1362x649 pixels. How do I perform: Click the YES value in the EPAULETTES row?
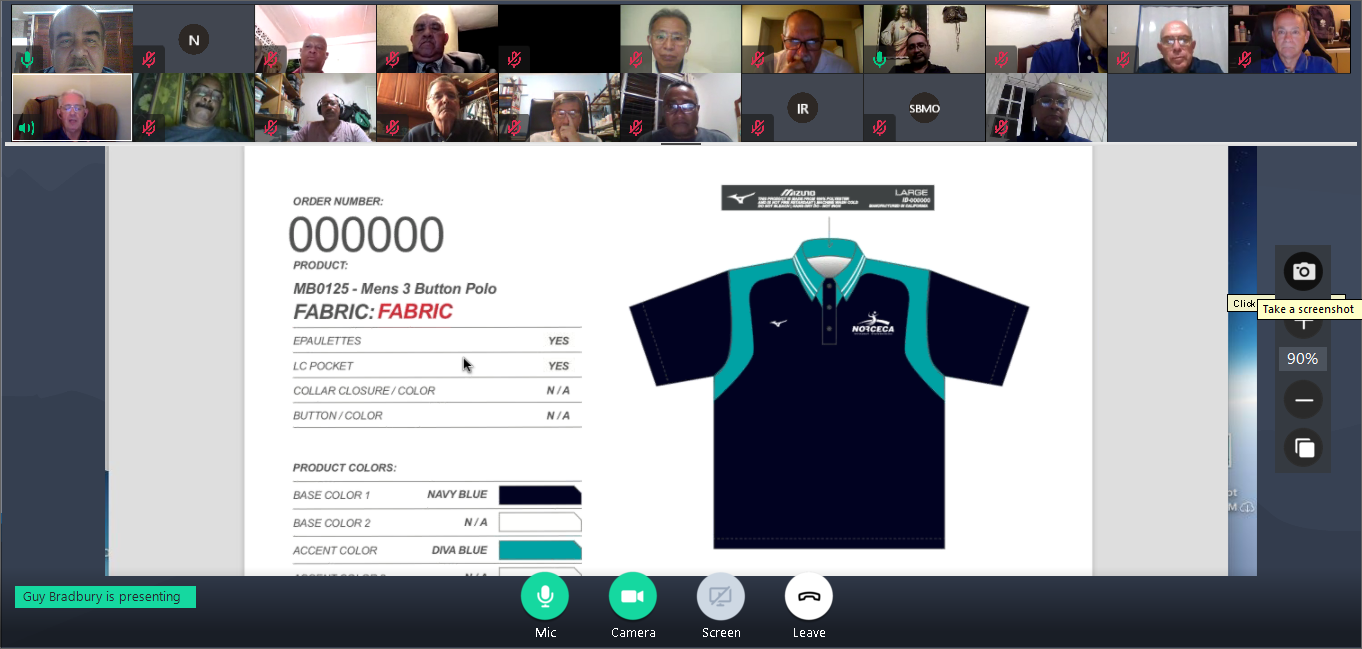(x=558, y=341)
